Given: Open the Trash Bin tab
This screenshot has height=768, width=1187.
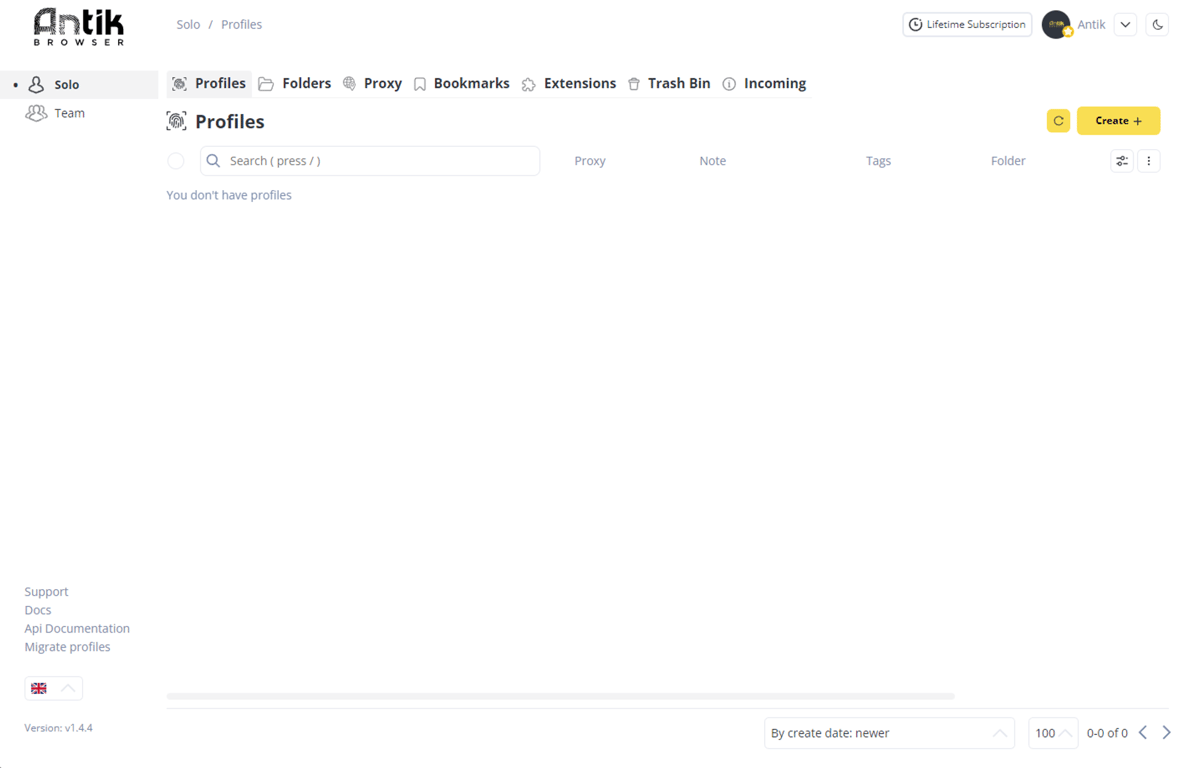Looking at the screenshot, I should click(669, 83).
